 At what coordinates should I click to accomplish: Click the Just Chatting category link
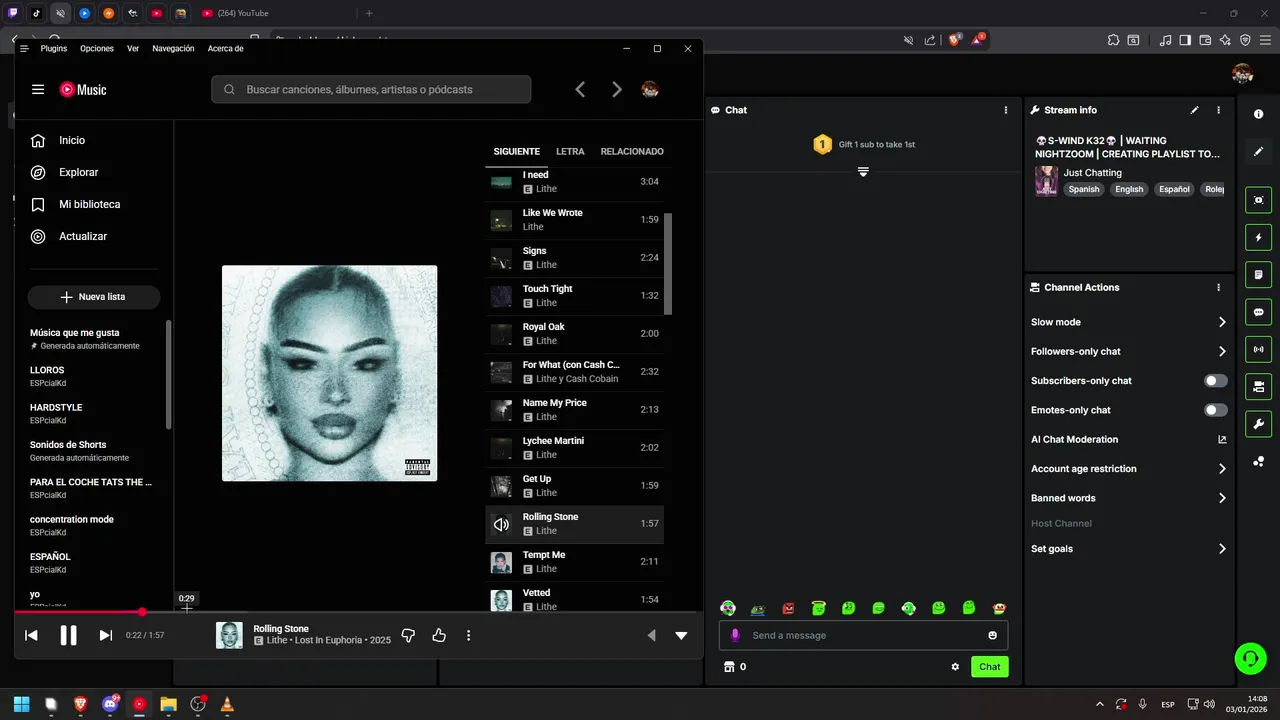tap(1092, 173)
